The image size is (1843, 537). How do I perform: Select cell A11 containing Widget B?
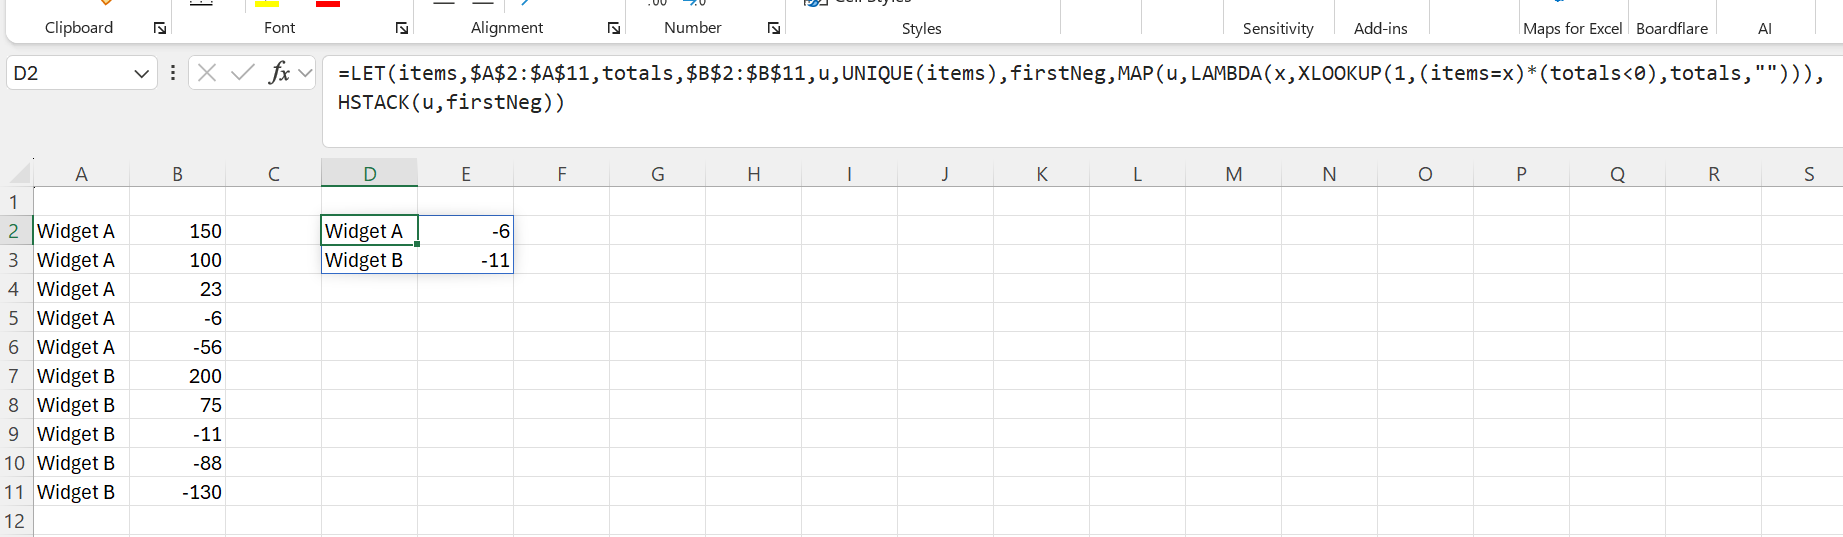(82, 492)
